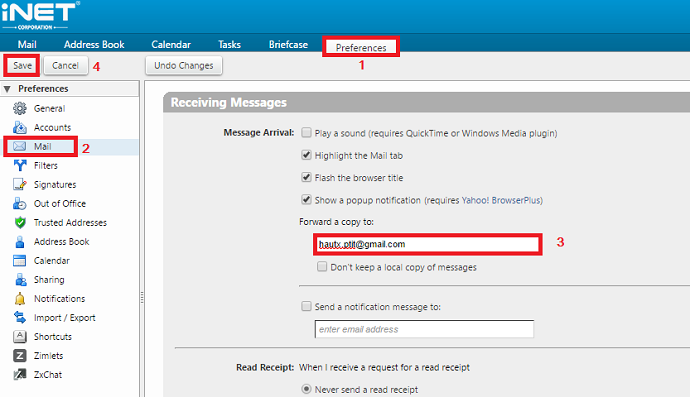Open Import / Export preferences
This screenshot has width=690, height=397.
click(x=65, y=317)
